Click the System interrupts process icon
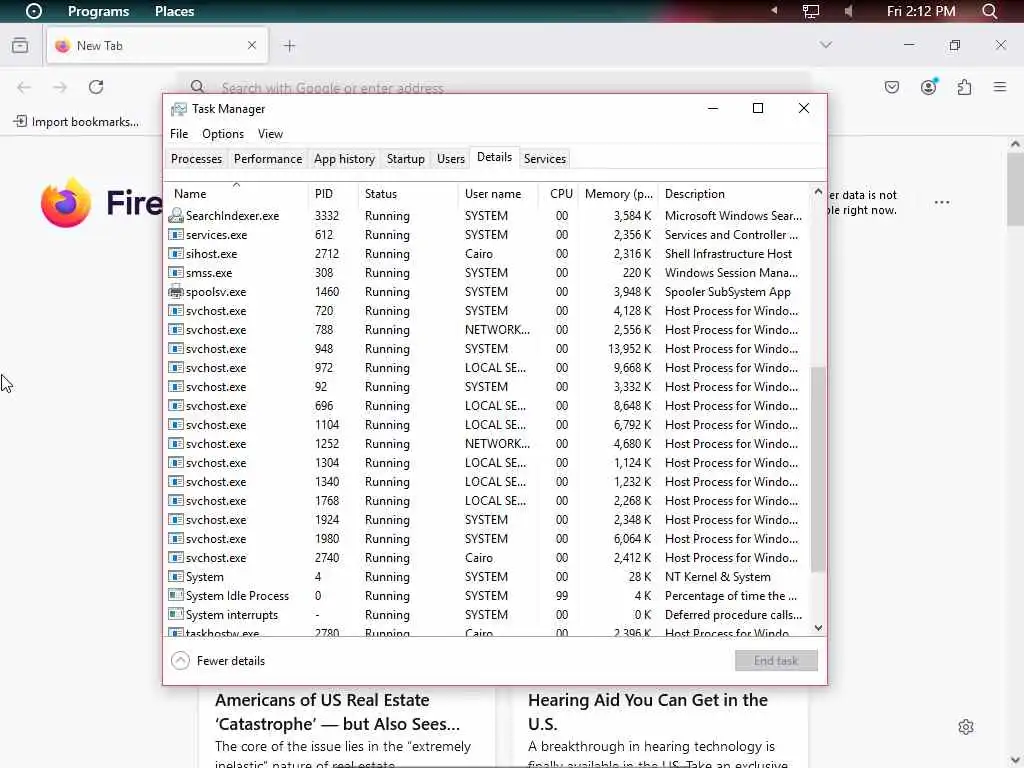The width and height of the screenshot is (1024, 768). (x=176, y=615)
